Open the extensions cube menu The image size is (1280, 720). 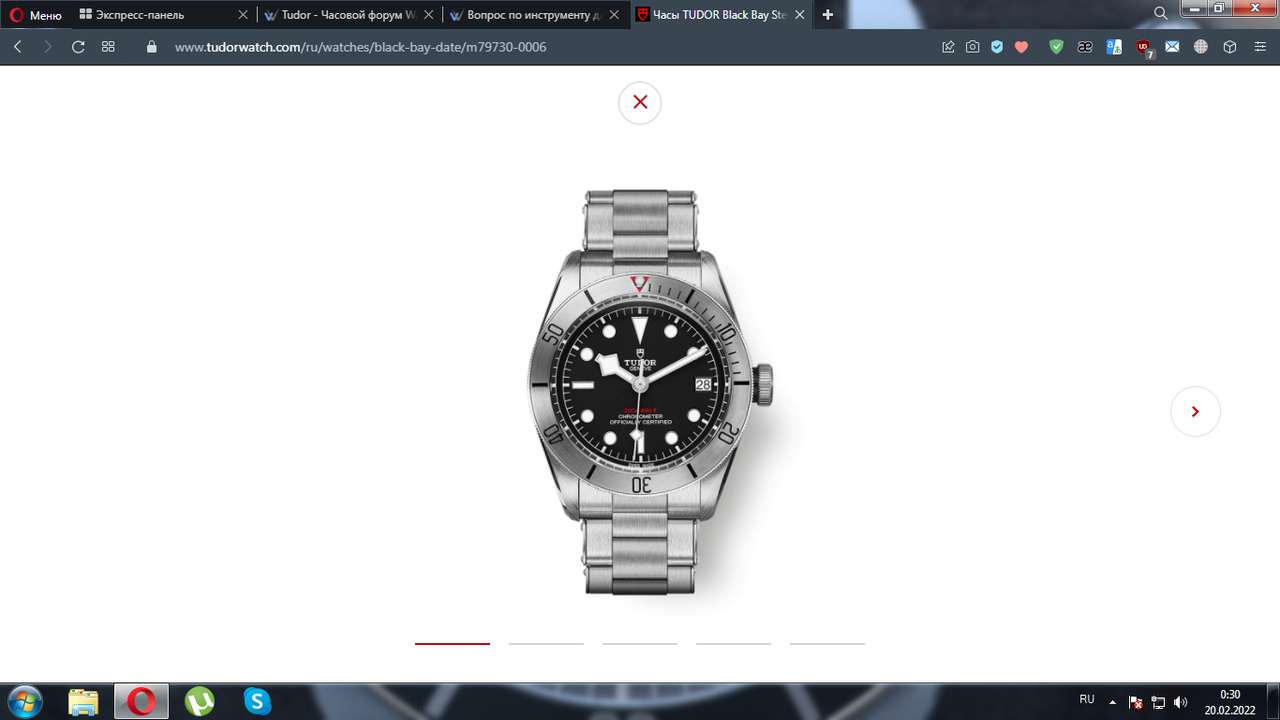[1230, 47]
